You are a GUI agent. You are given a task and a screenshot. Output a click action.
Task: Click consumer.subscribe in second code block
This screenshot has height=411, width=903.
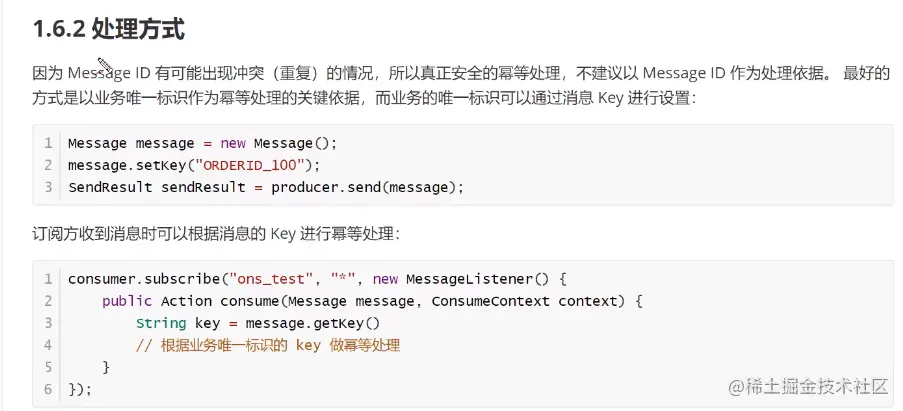click(144, 279)
